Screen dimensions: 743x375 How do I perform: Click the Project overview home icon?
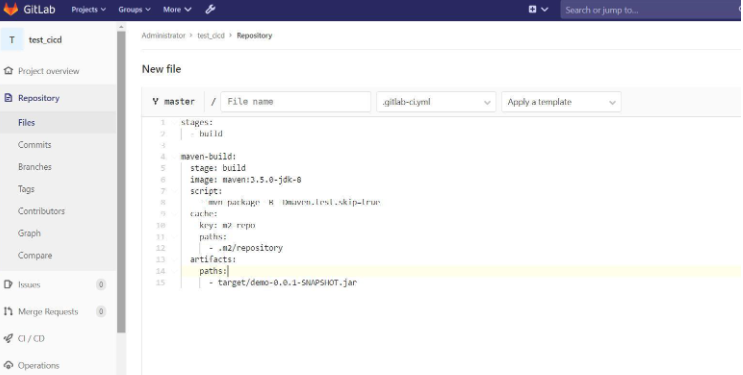(x=8, y=71)
